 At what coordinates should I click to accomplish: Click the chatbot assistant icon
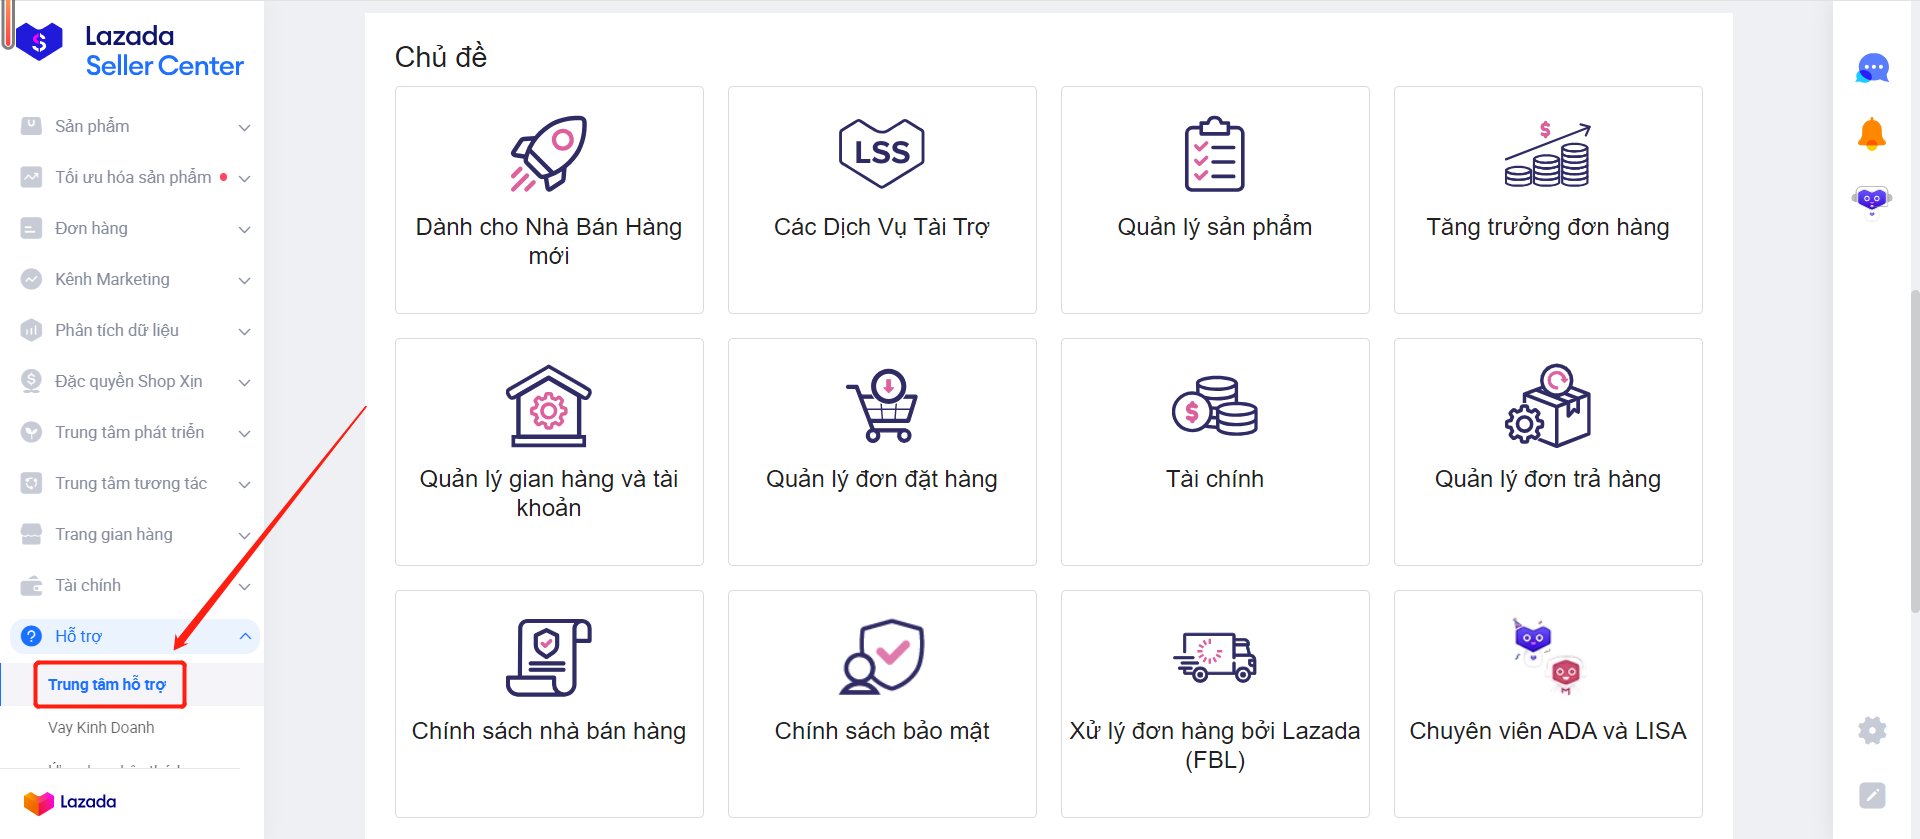(1872, 200)
